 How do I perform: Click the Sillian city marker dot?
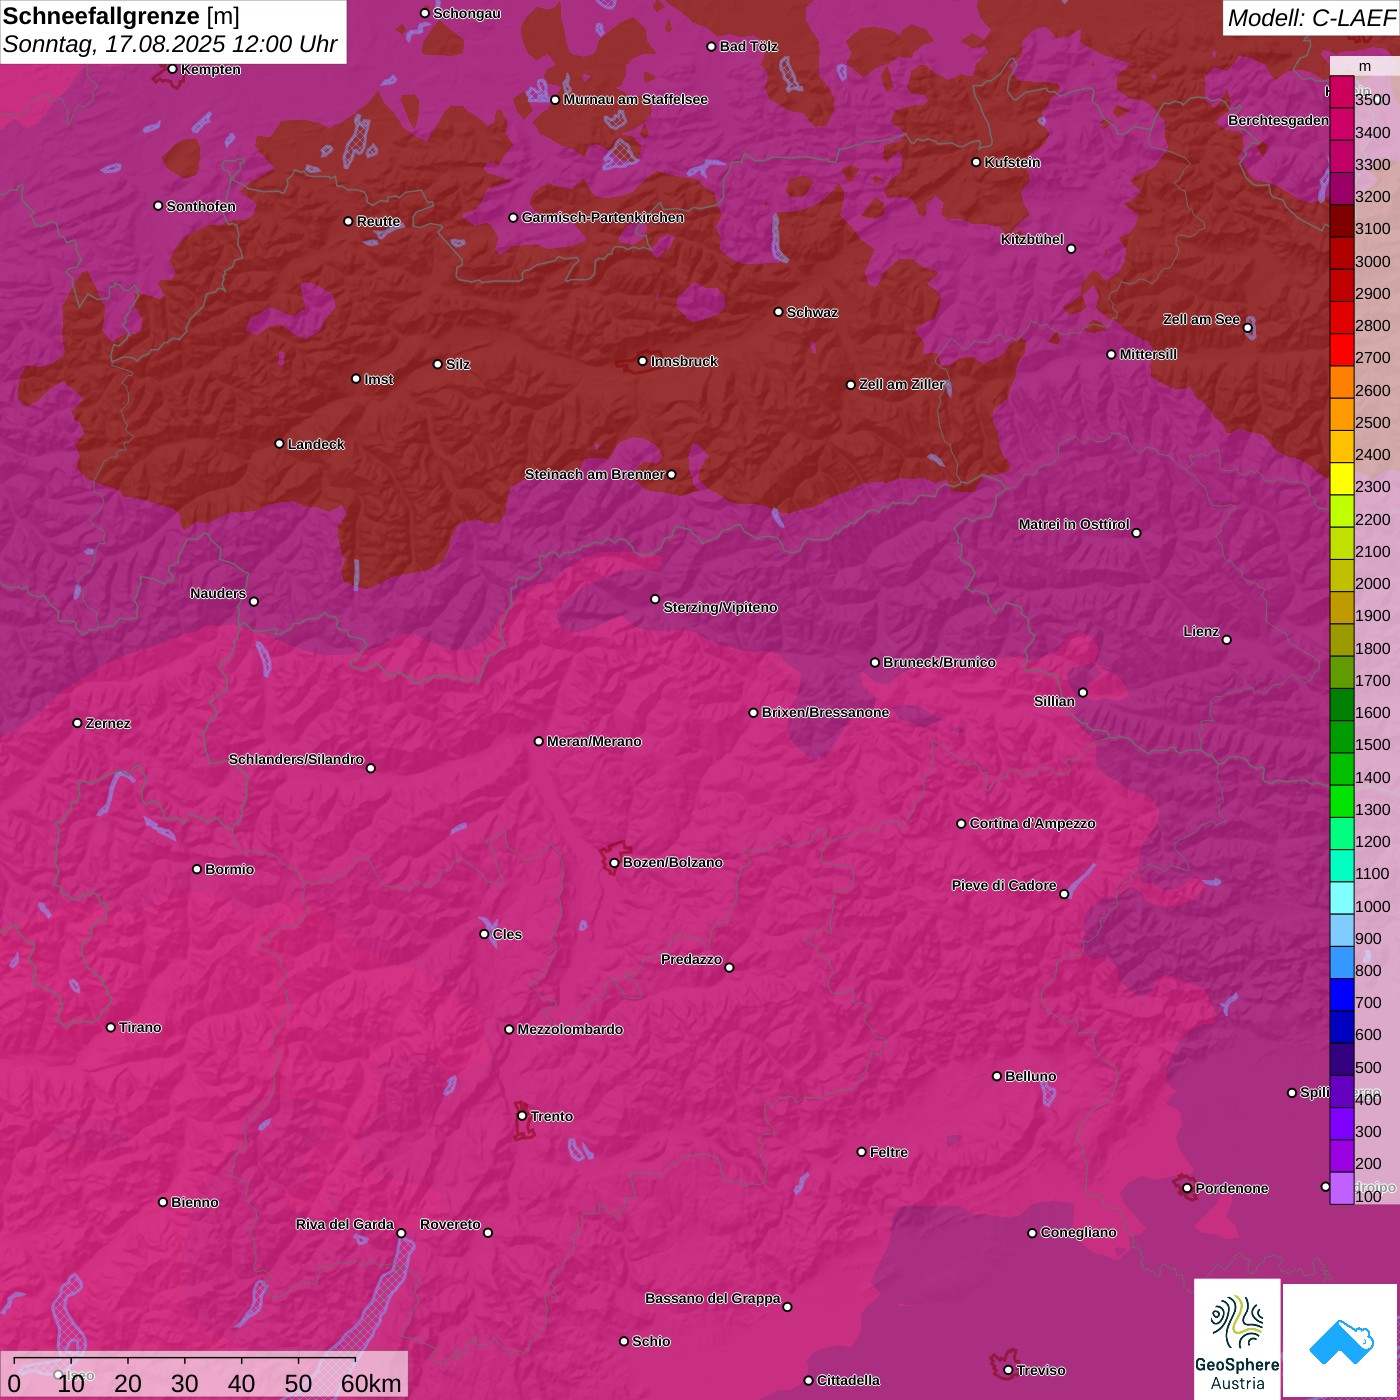coord(1083,692)
